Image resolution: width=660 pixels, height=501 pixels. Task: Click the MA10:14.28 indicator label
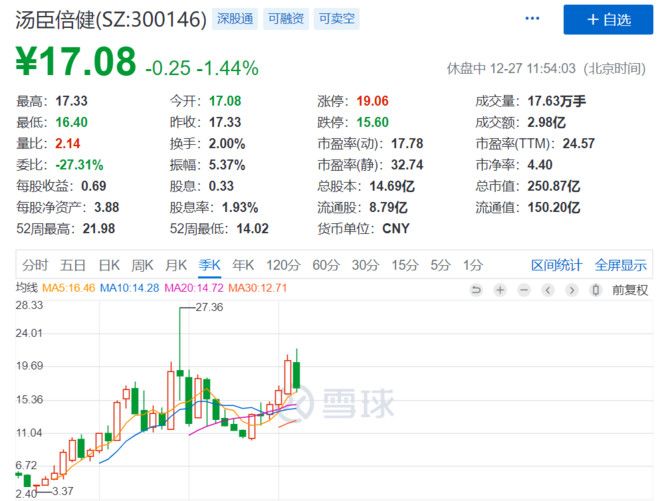coord(130,288)
